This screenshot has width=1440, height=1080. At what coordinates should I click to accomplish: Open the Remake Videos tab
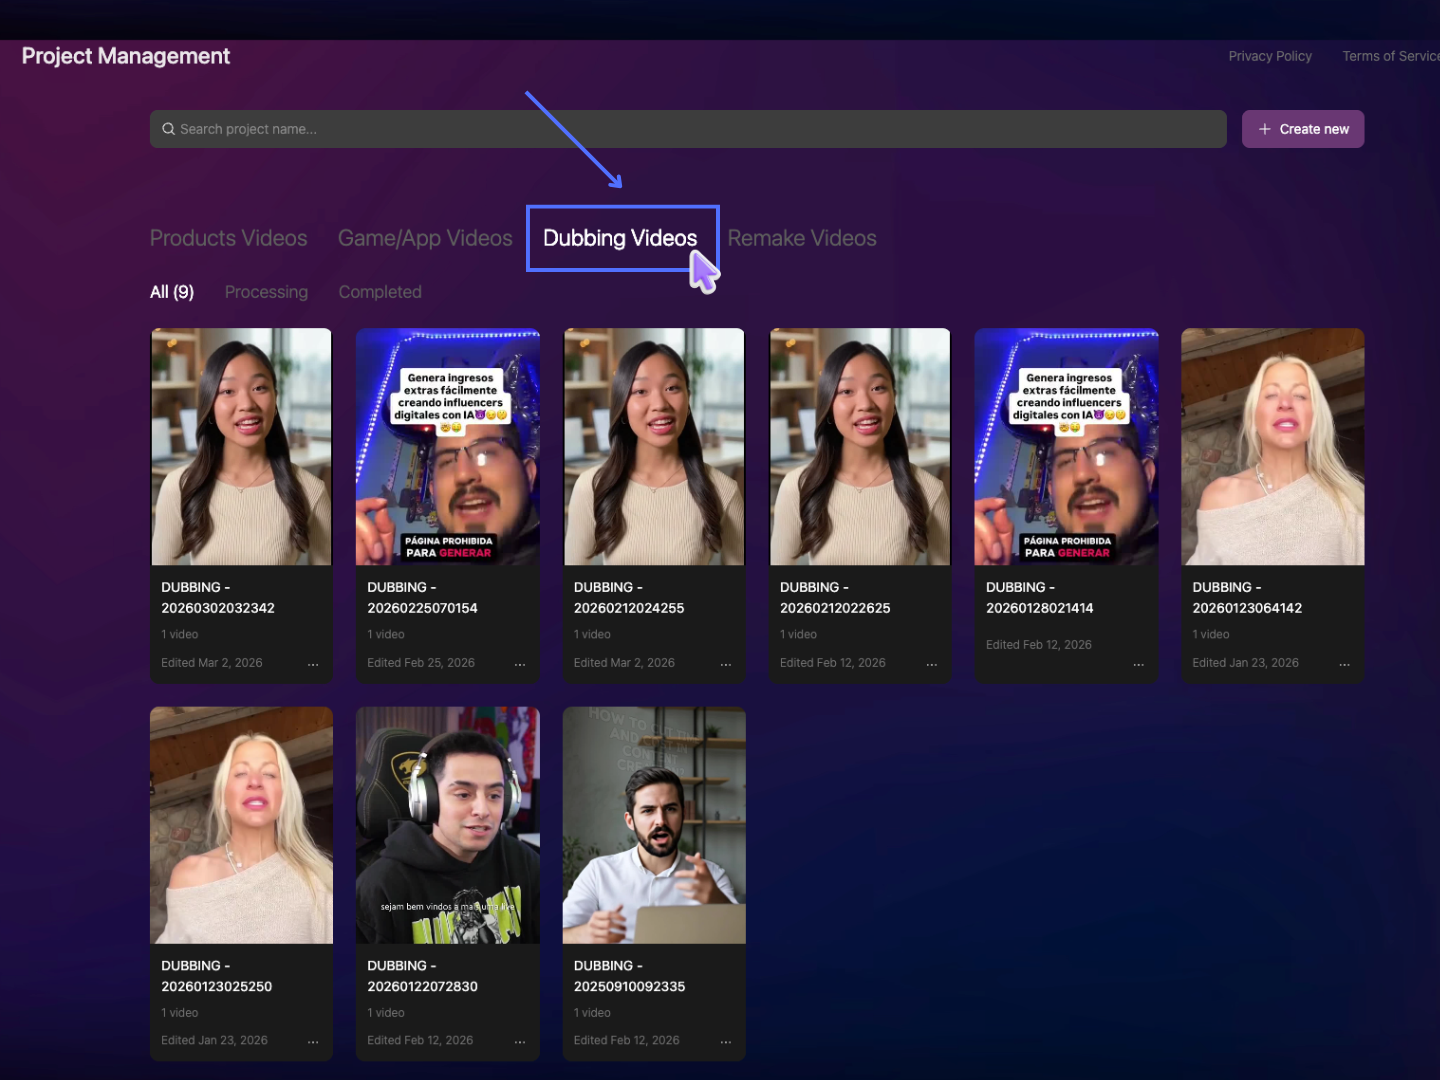pos(802,238)
